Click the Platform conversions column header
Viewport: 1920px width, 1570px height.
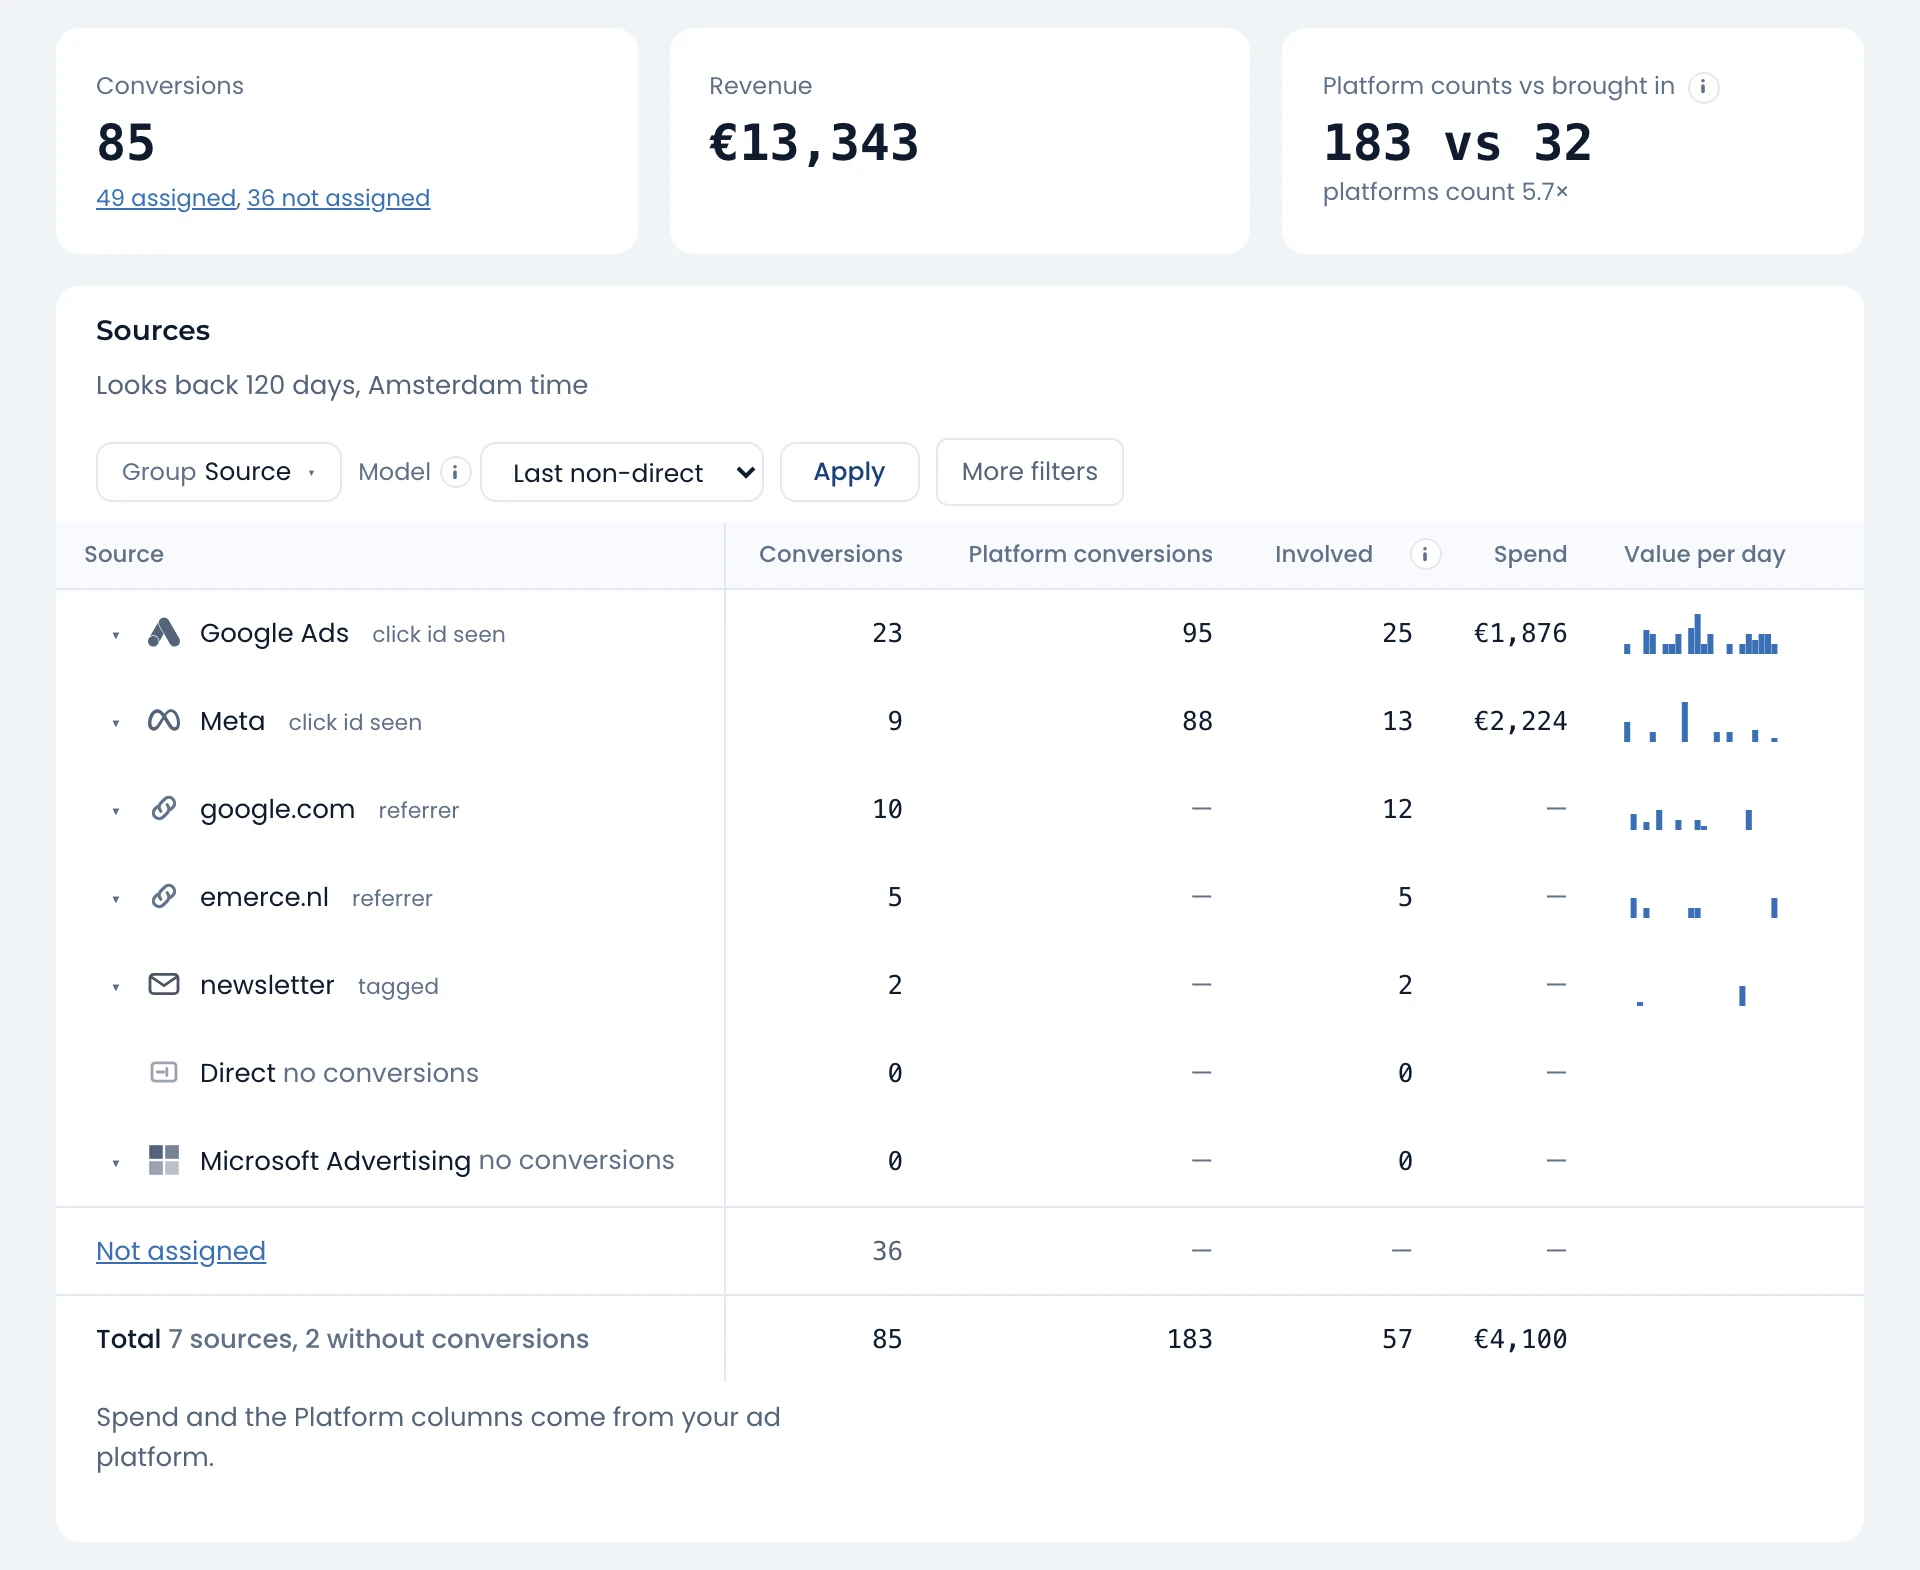[1090, 554]
